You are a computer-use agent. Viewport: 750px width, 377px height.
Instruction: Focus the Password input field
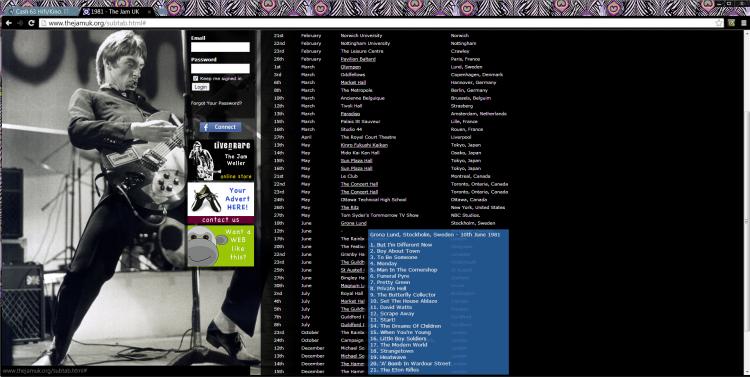[220, 68]
